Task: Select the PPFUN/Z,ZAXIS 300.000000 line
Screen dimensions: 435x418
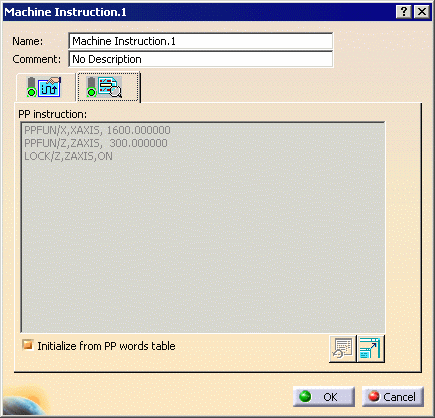Action: (x=96, y=143)
